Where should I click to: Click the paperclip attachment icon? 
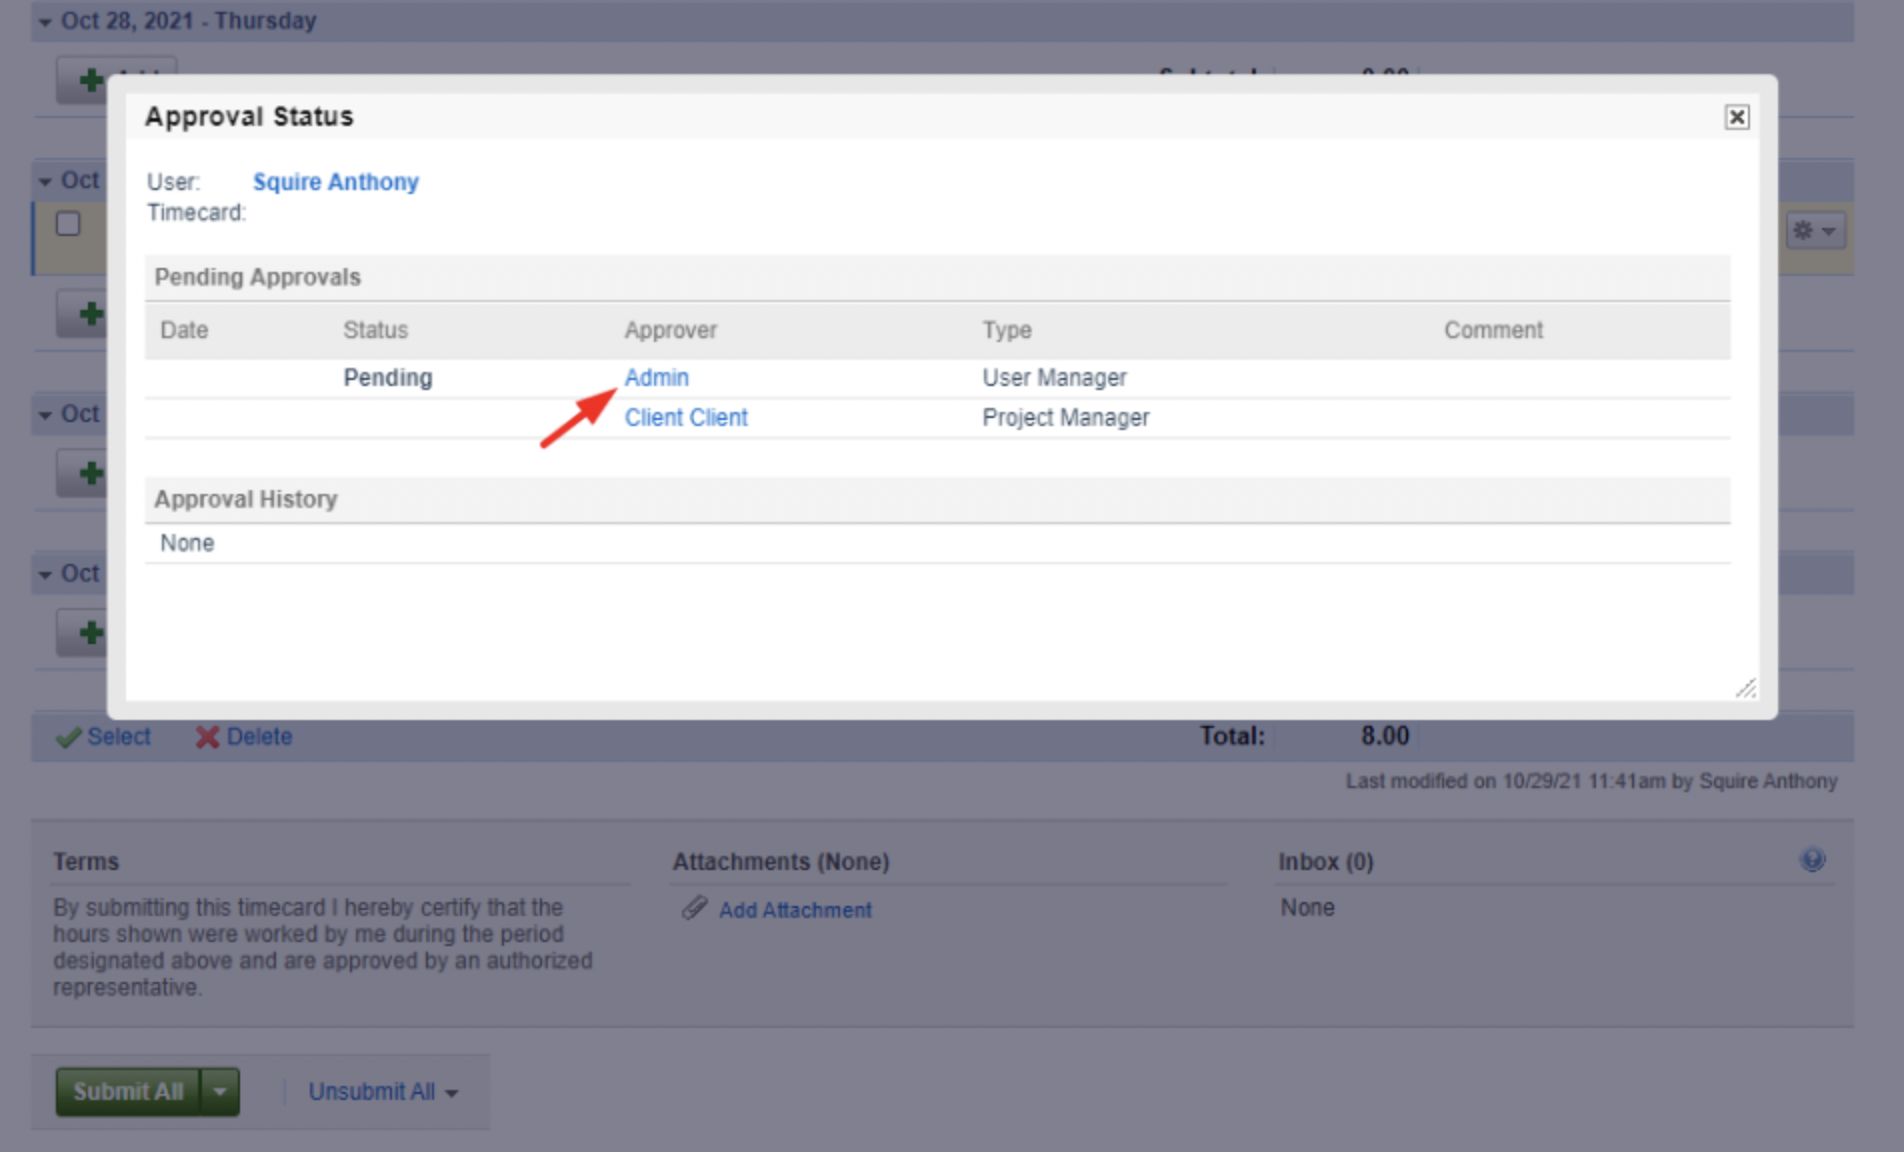[694, 908]
